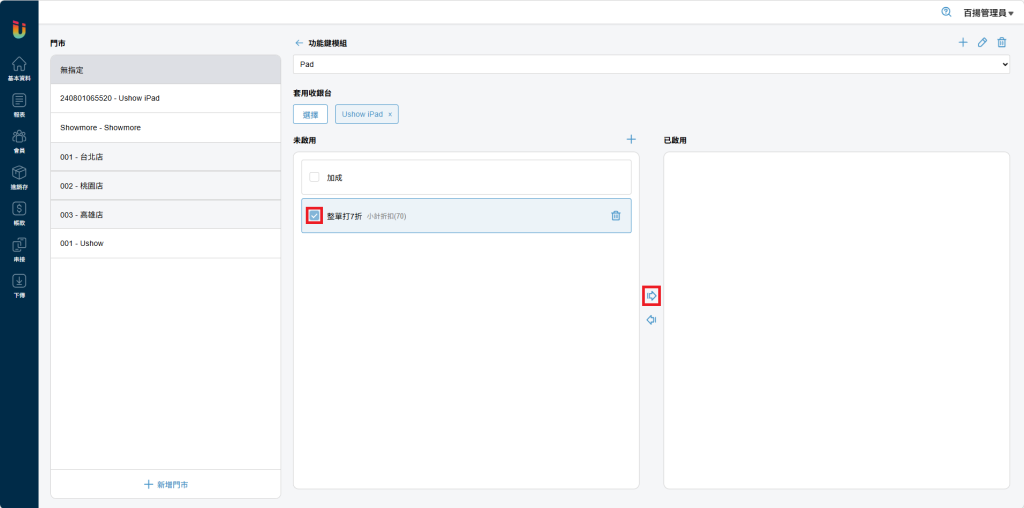The width and height of the screenshot is (1024, 508).
Task: Select the 無指定 store entry
Action: pos(165,70)
